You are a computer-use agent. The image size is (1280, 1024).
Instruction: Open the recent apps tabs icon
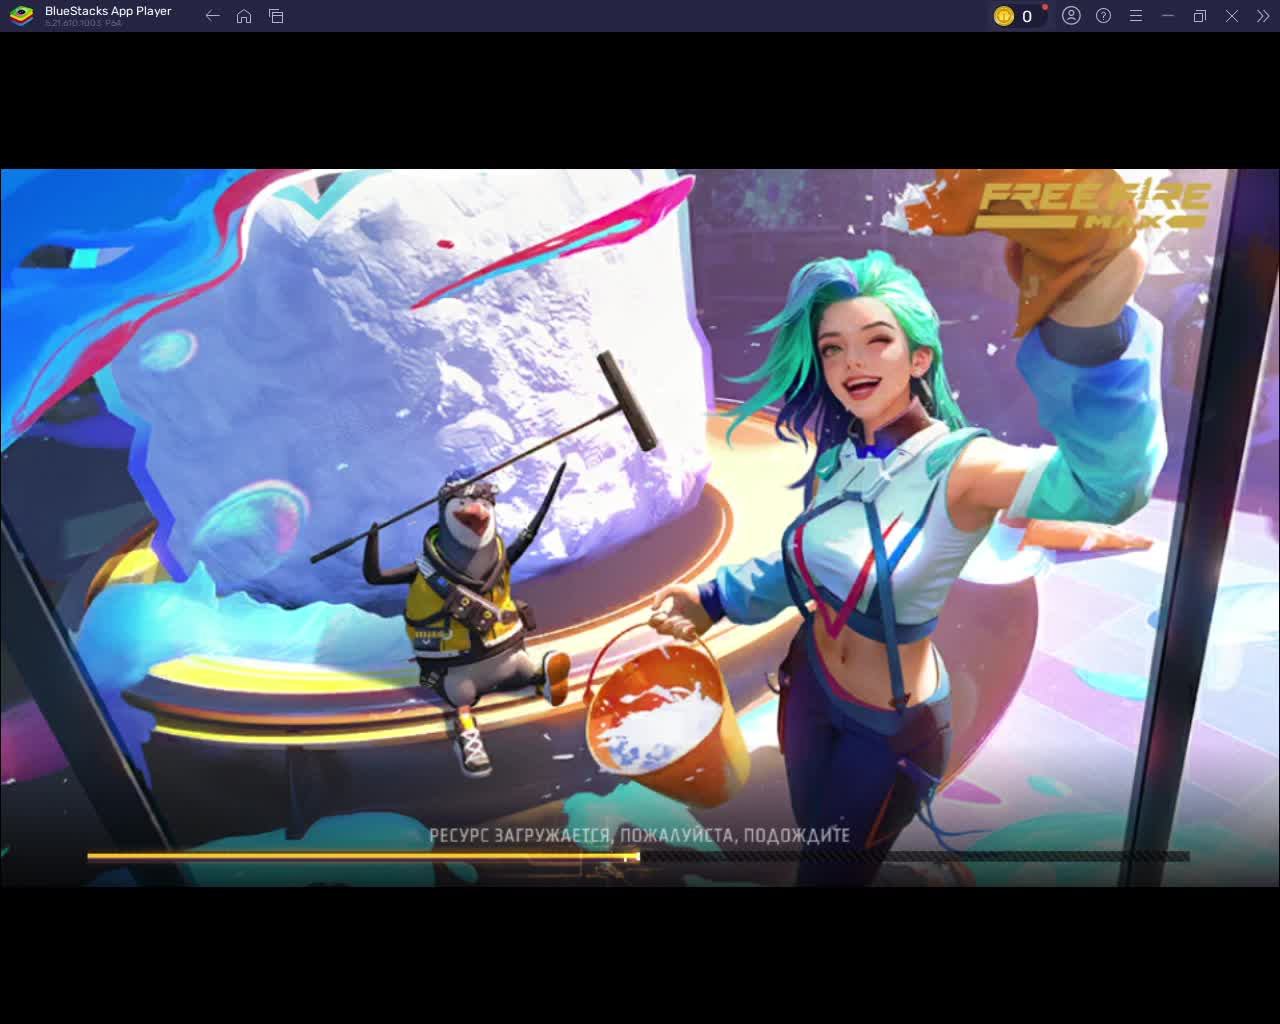[x=276, y=16]
